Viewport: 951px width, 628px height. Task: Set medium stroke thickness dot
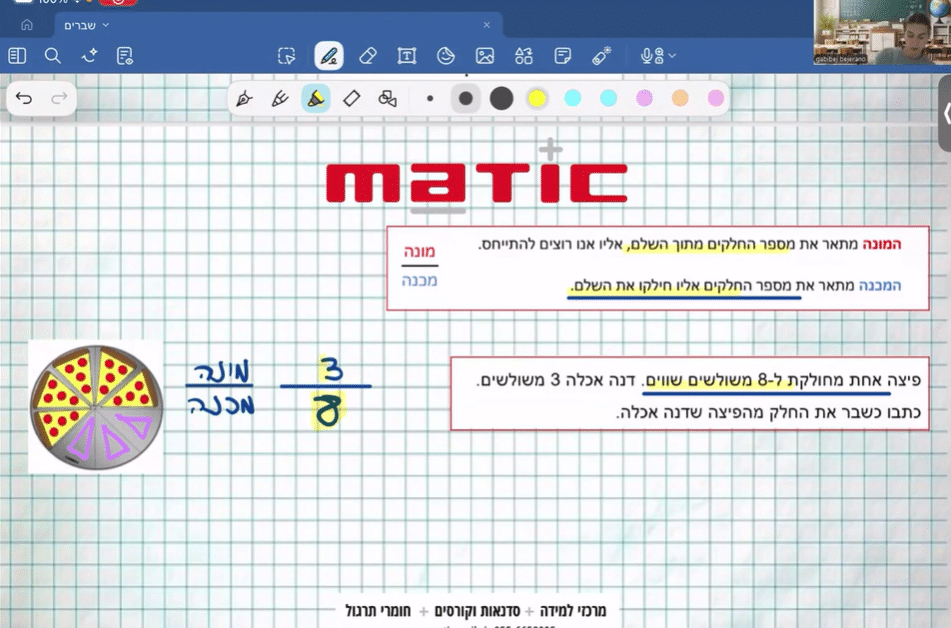[465, 98]
